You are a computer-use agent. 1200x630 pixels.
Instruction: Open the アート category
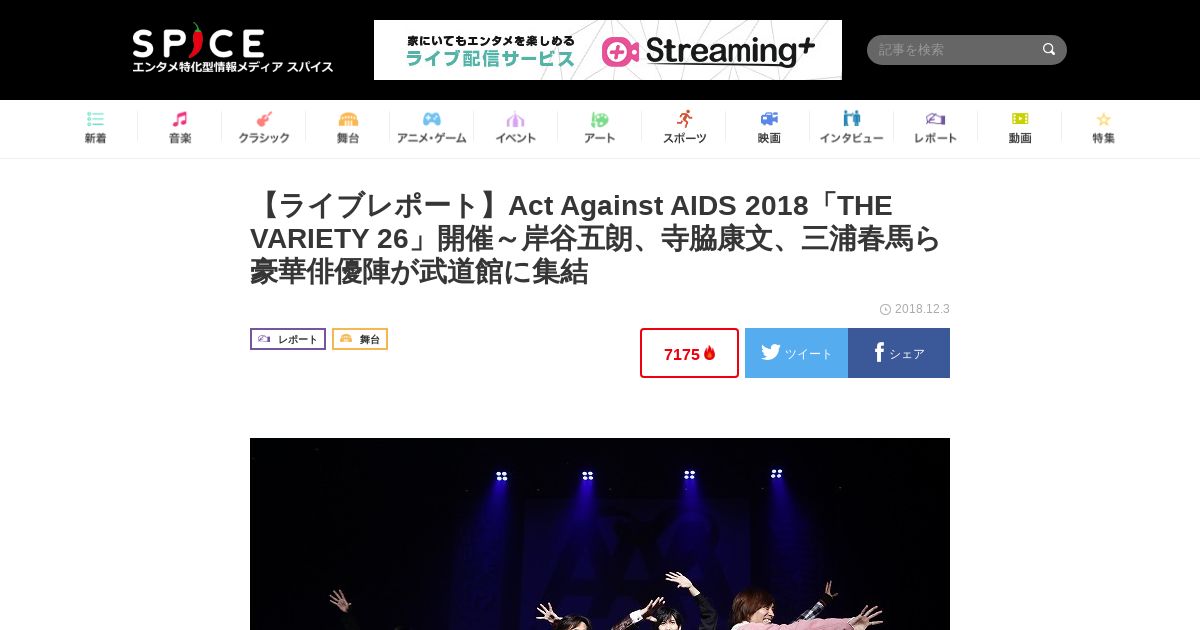click(x=600, y=128)
